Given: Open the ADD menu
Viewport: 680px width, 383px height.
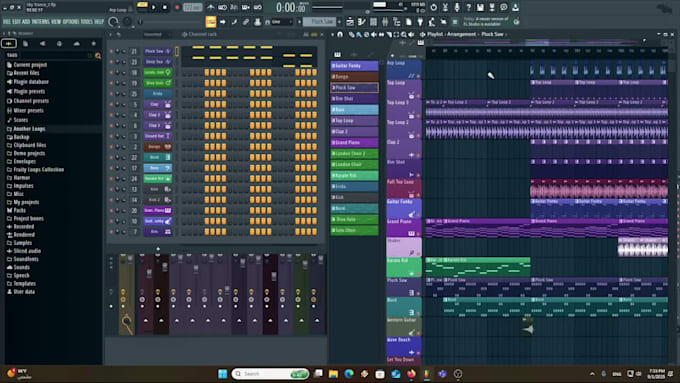Looking at the screenshot, I should 26,21.
